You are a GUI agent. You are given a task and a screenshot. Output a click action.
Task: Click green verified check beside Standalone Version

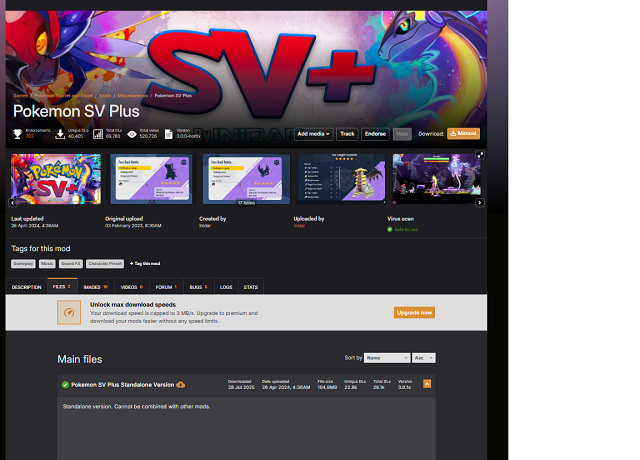[x=65, y=384]
